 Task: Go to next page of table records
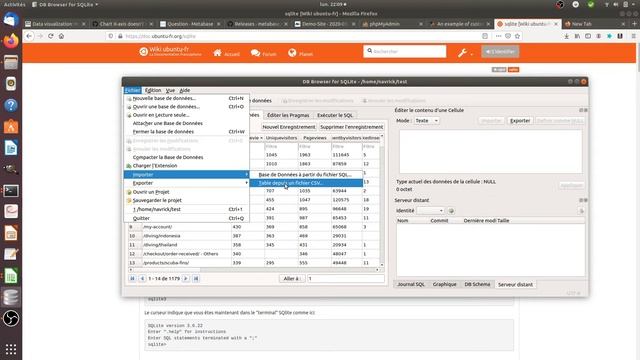coord(186,278)
